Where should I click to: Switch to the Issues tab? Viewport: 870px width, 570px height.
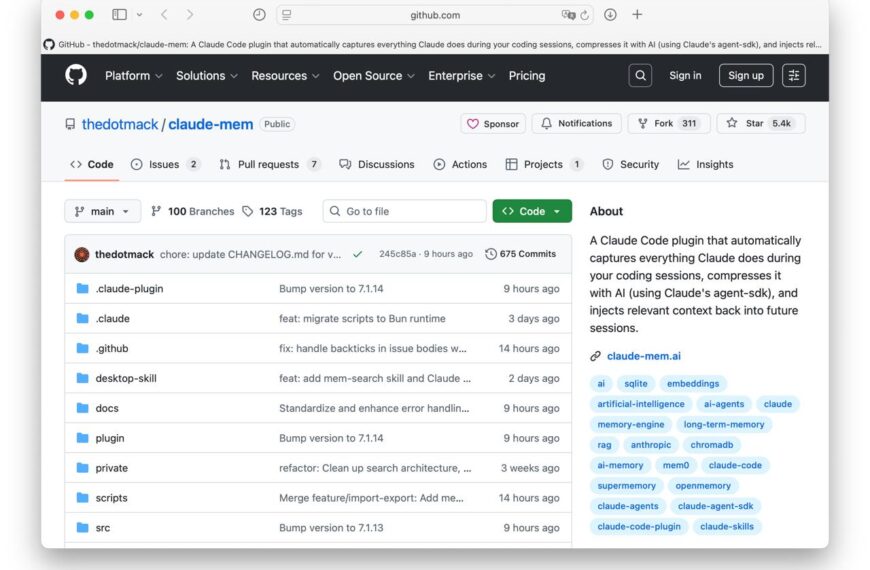coord(165,164)
